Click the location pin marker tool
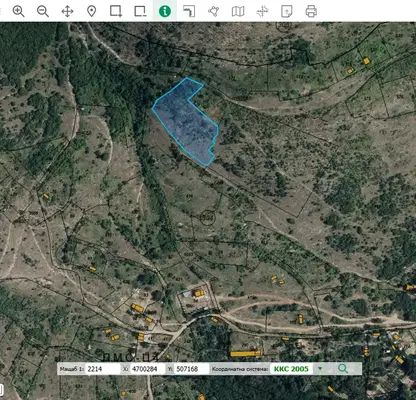416x400 pixels. tap(91, 11)
